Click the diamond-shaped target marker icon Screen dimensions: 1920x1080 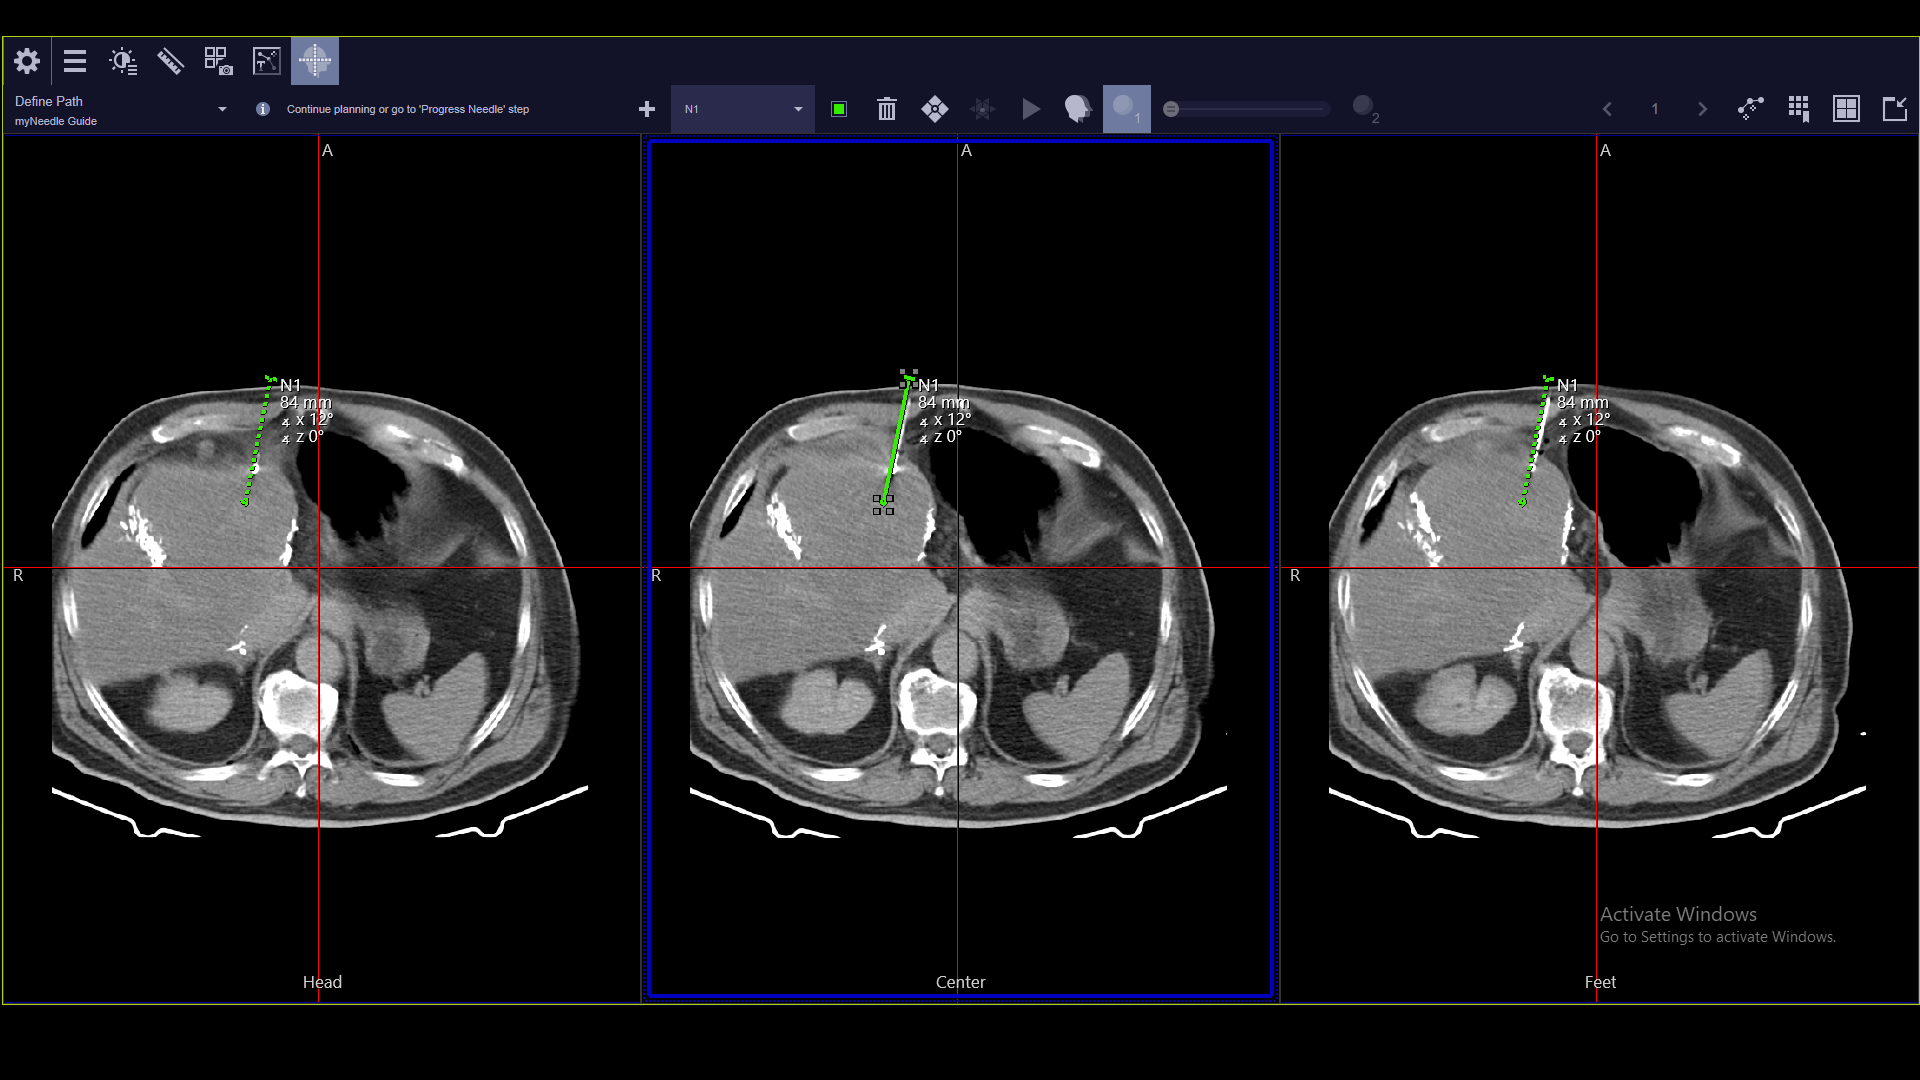[935, 109]
